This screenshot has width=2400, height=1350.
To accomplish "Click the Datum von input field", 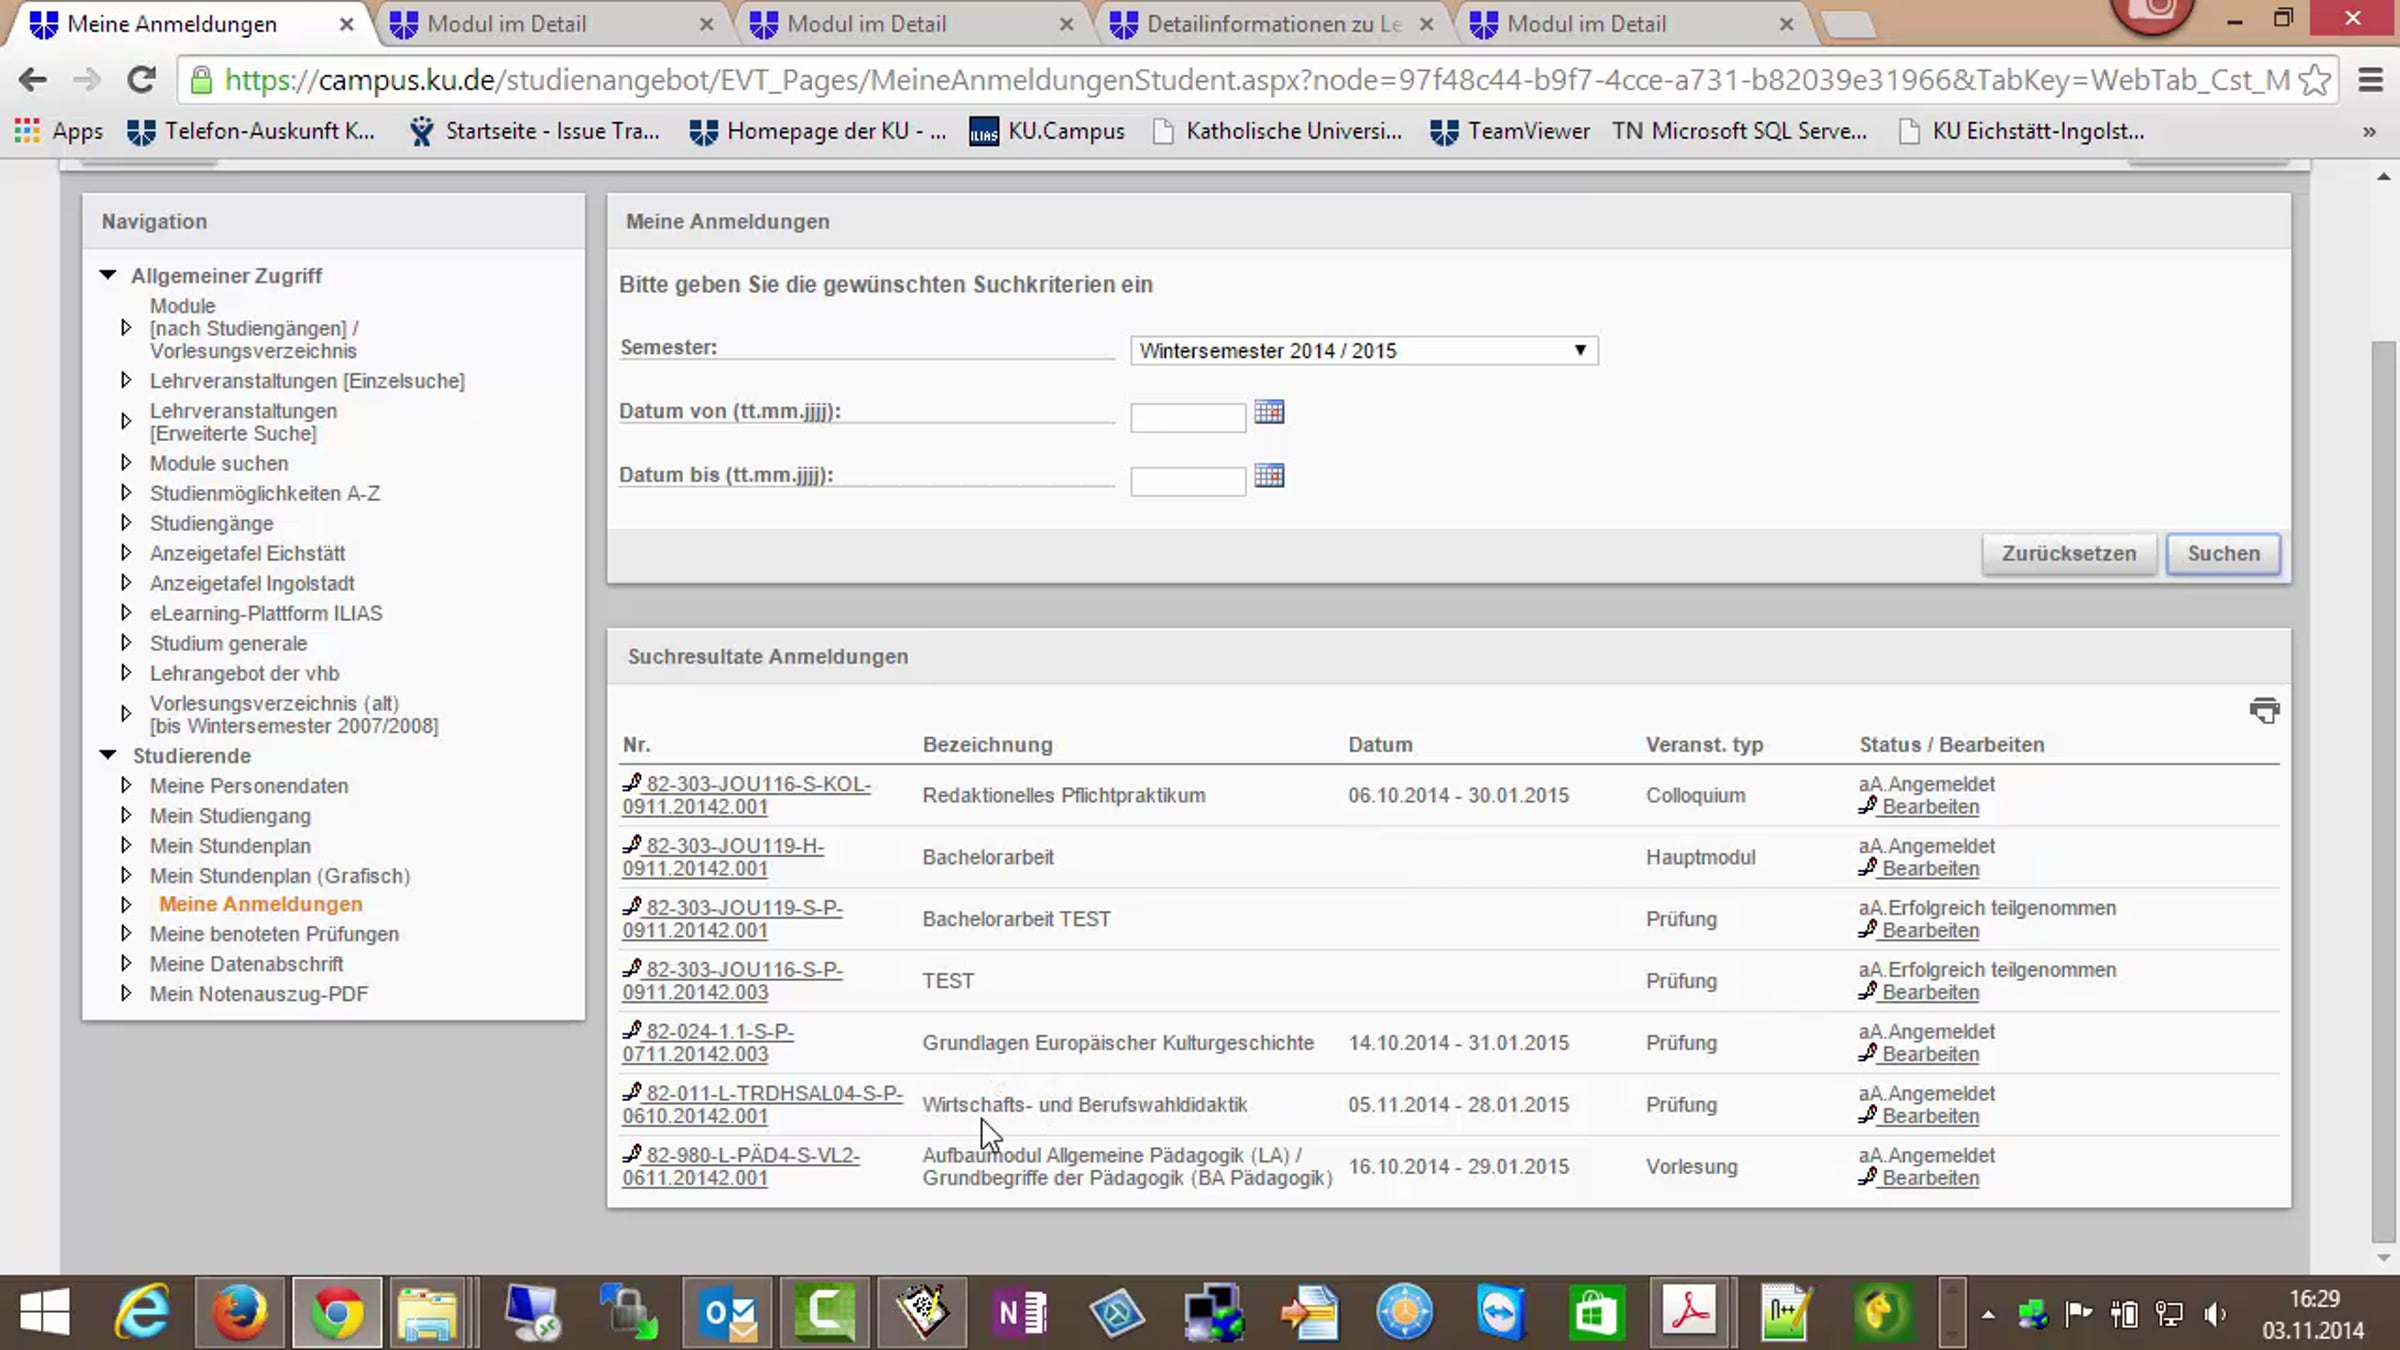I will (1188, 417).
